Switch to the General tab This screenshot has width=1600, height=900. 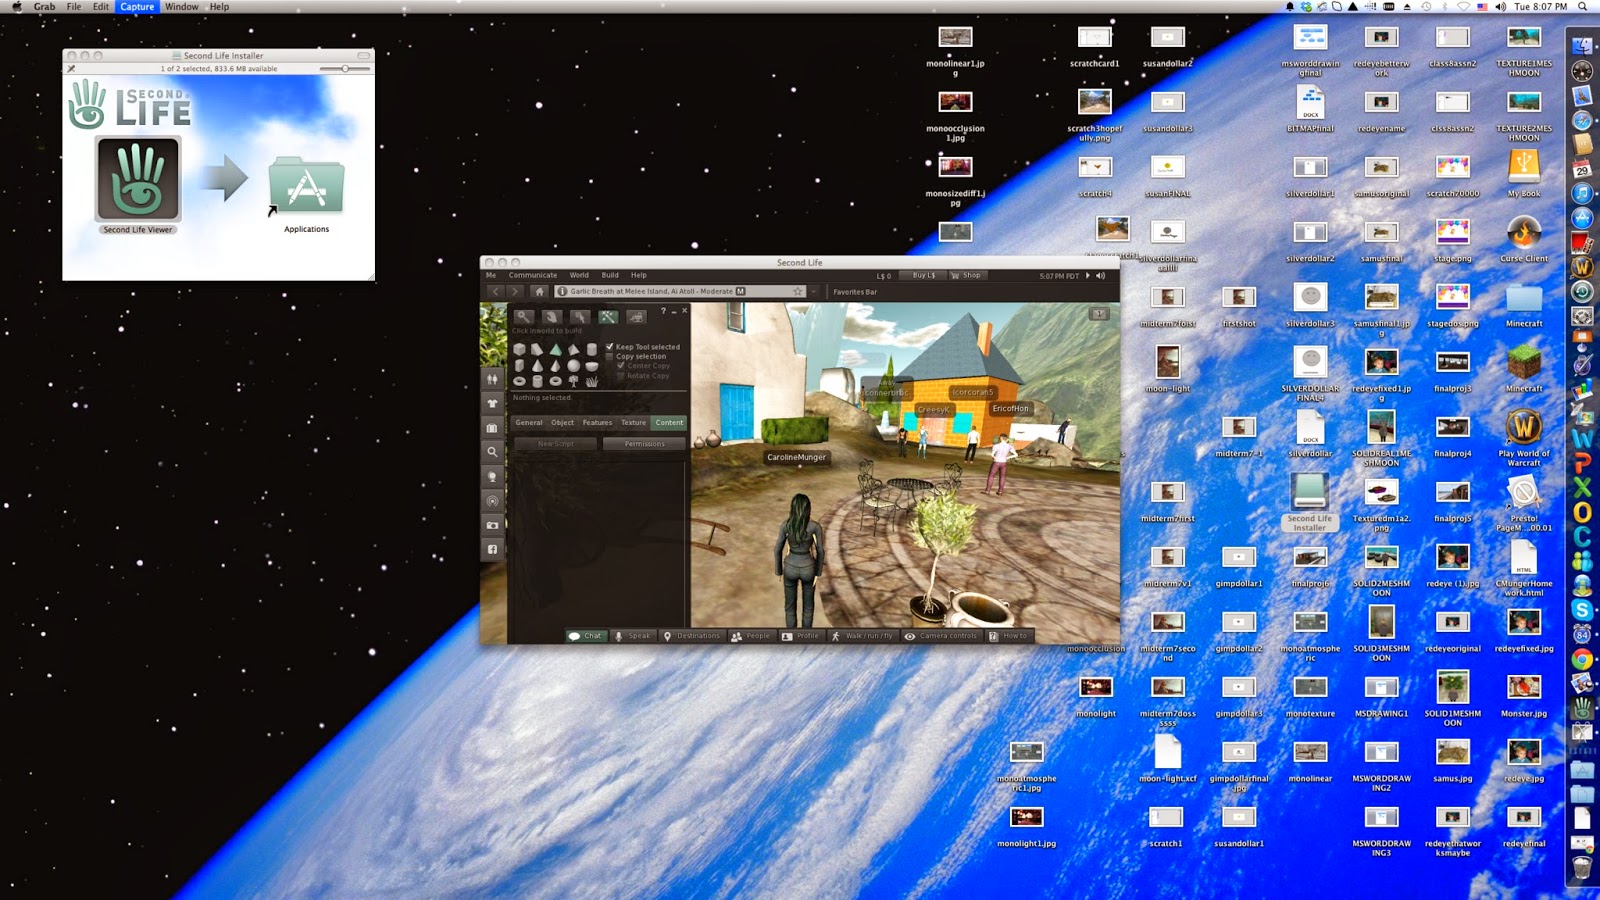(529, 423)
